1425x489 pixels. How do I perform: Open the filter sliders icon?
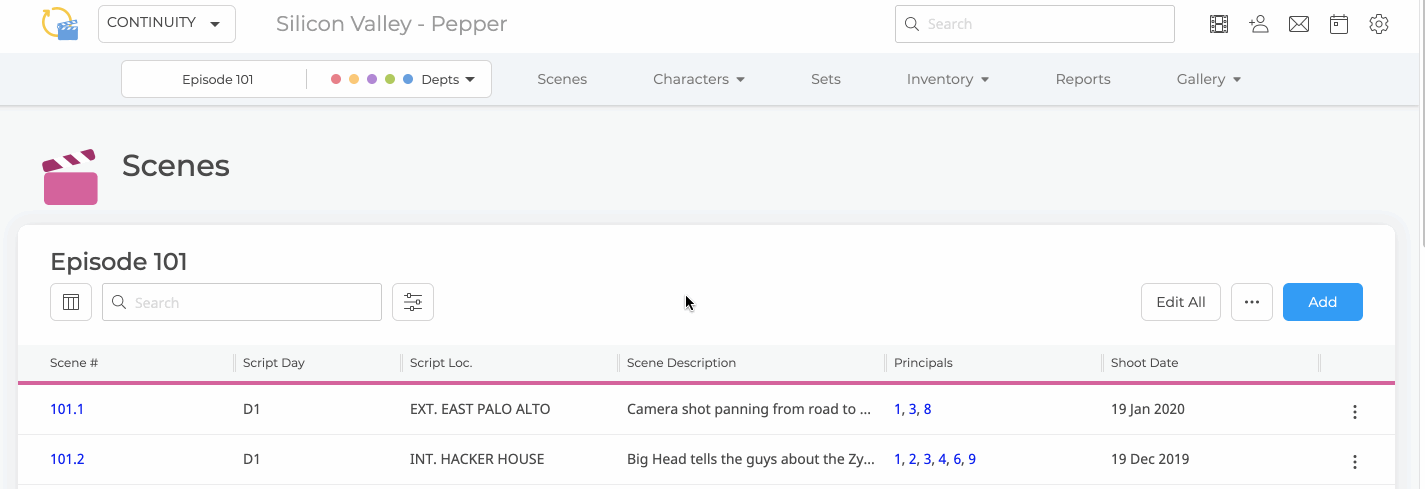pyautogui.click(x=413, y=302)
